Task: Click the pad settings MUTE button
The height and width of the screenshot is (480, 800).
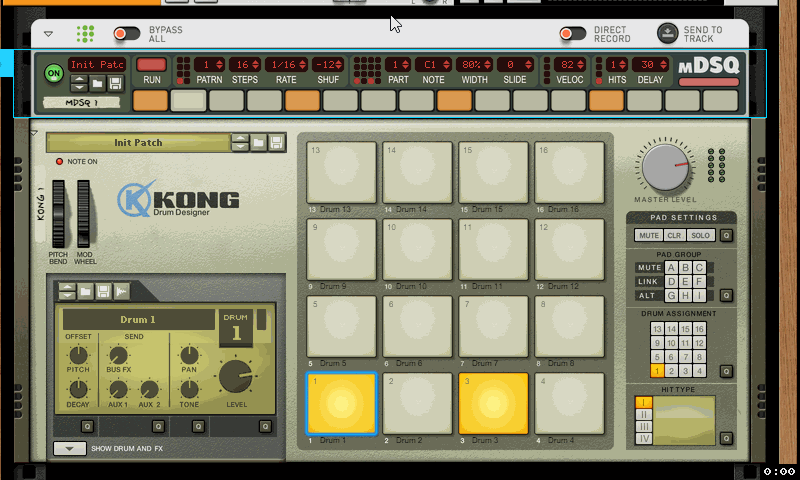Action: 648,235
